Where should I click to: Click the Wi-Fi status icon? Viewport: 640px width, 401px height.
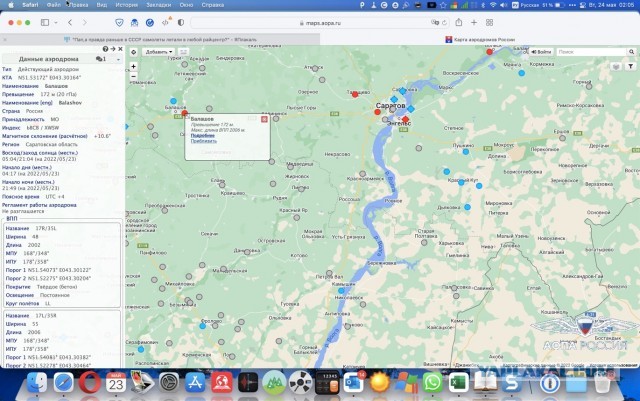pyautogui.click(x=493, y=5)
